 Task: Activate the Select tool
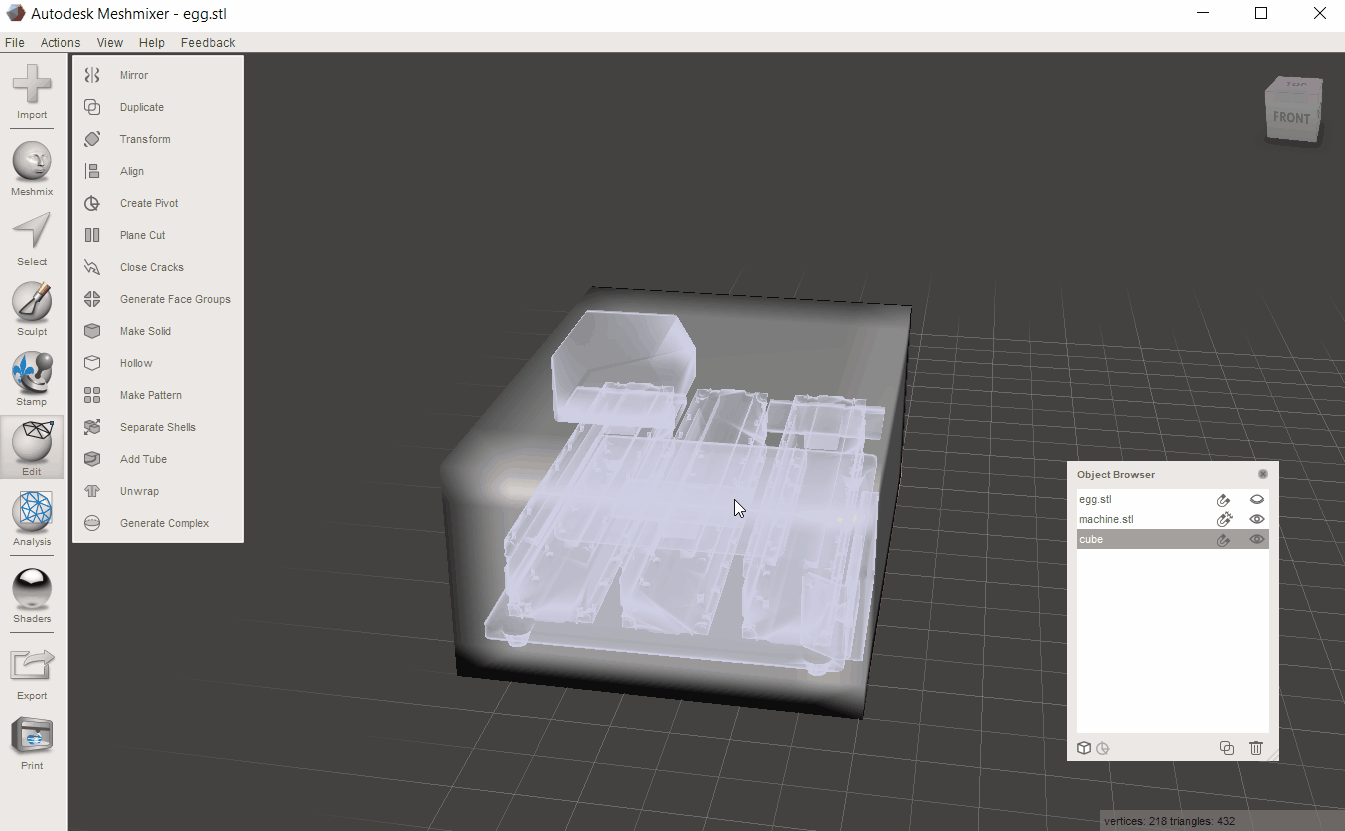click(x=32, y=239)
